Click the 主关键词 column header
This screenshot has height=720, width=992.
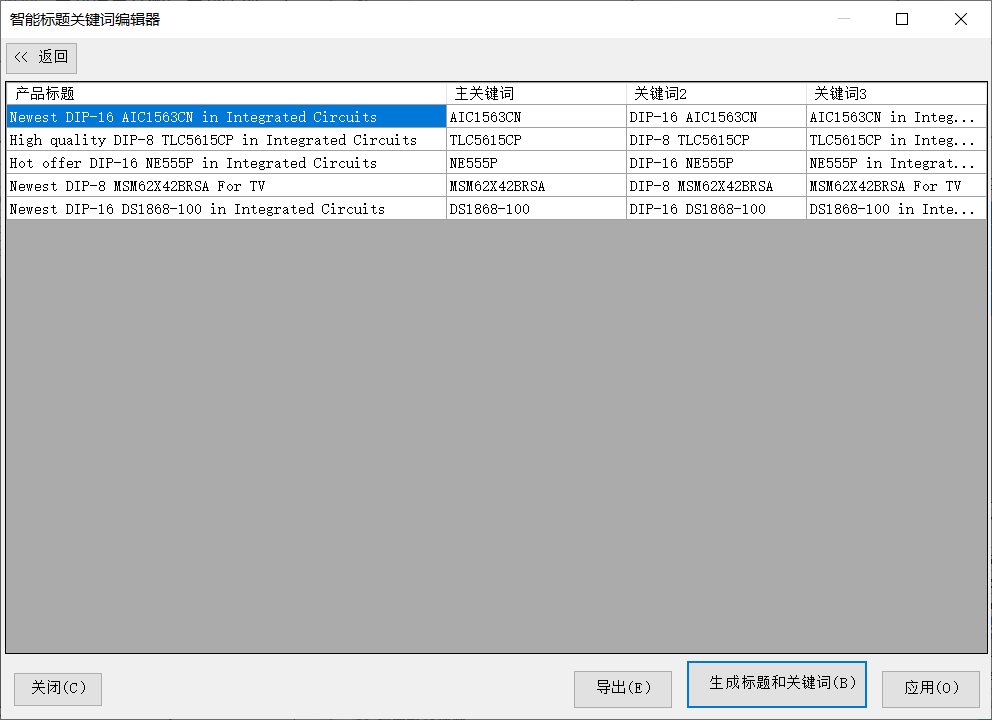(536, 94)
